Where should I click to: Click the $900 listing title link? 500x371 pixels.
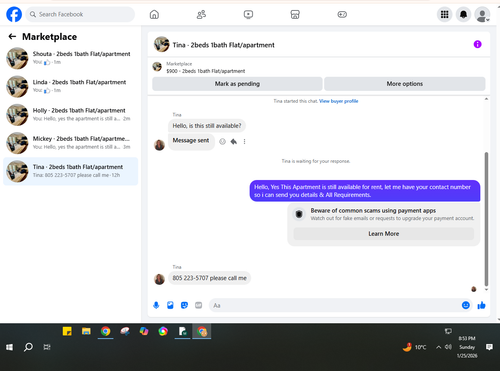point(206,71)
